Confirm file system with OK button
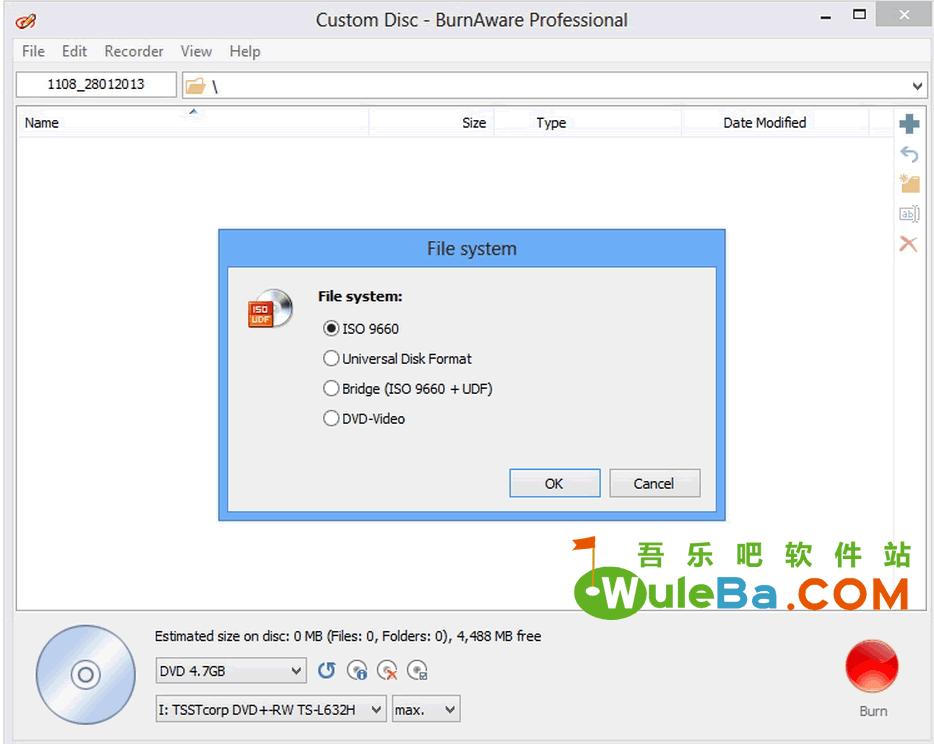934x744 pixels. (555, 483)
